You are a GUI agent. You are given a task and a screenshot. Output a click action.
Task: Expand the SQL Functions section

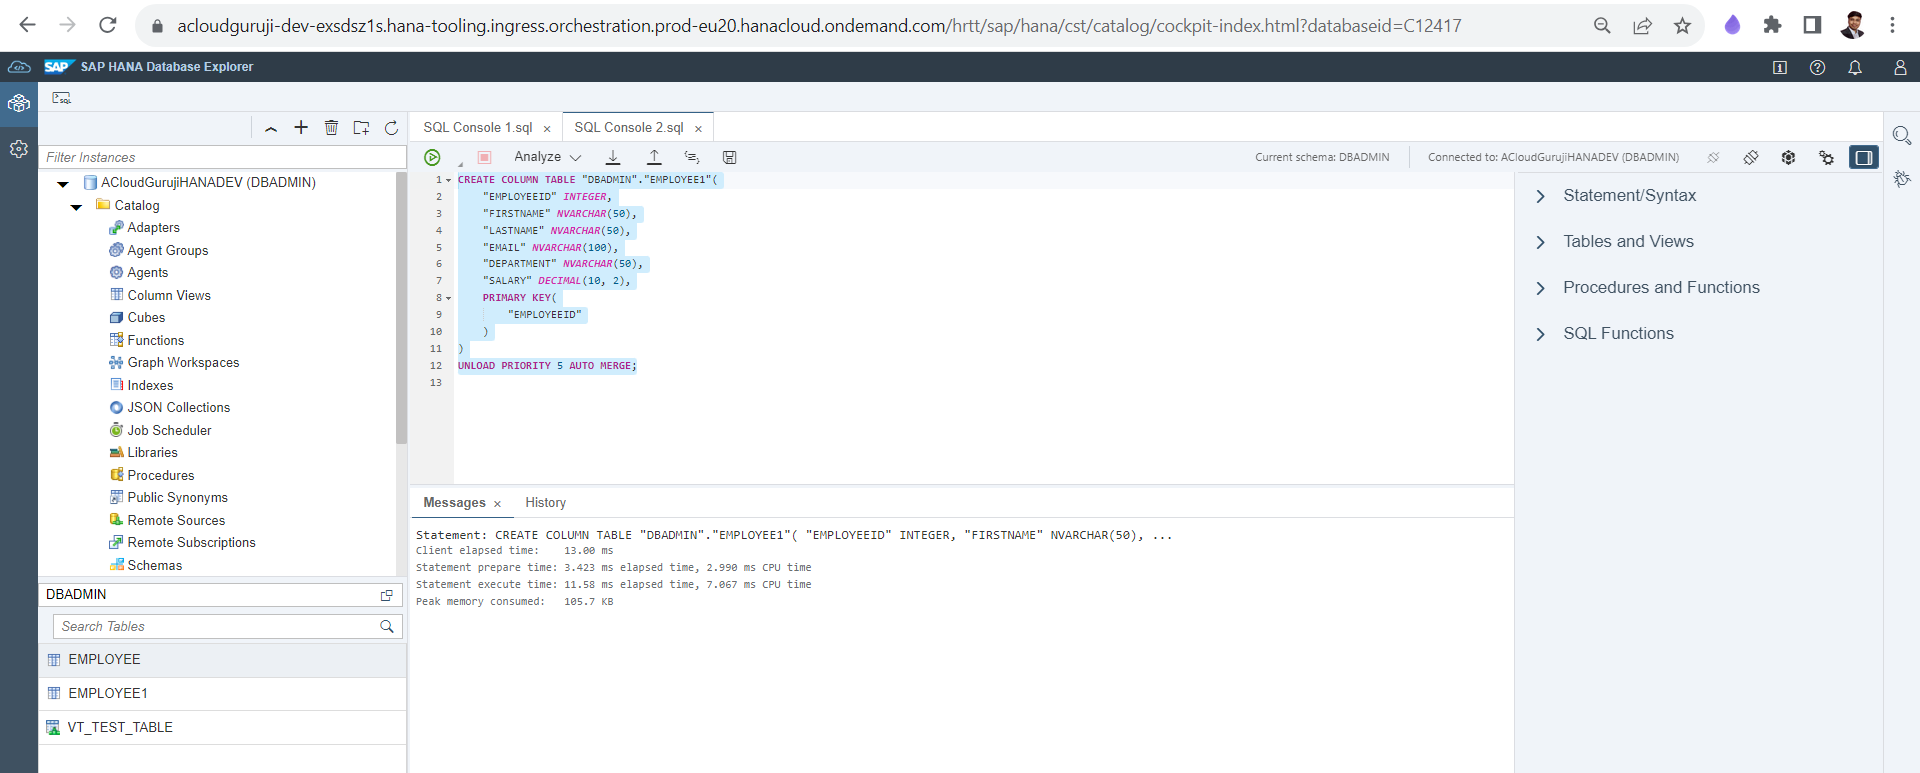pos(1617,334)
